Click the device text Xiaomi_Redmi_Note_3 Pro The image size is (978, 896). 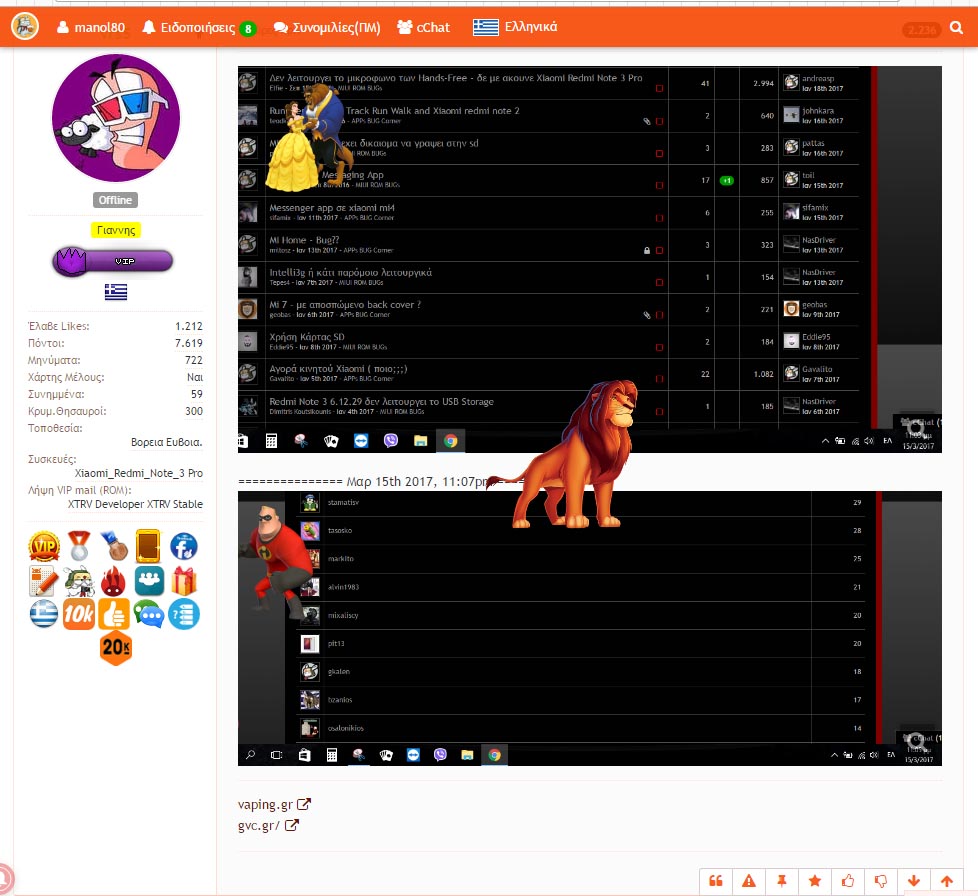coord(139,473)
